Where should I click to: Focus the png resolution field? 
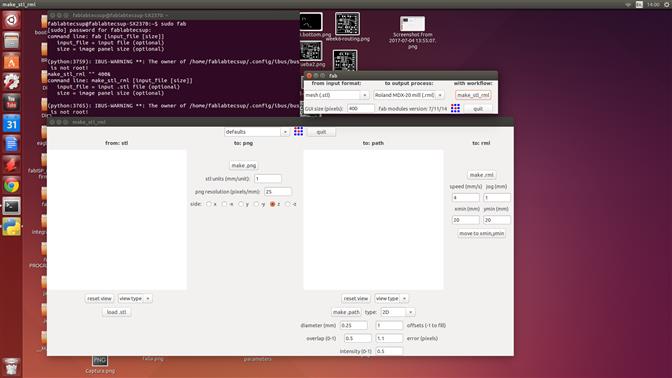click(x=278, y=192)
